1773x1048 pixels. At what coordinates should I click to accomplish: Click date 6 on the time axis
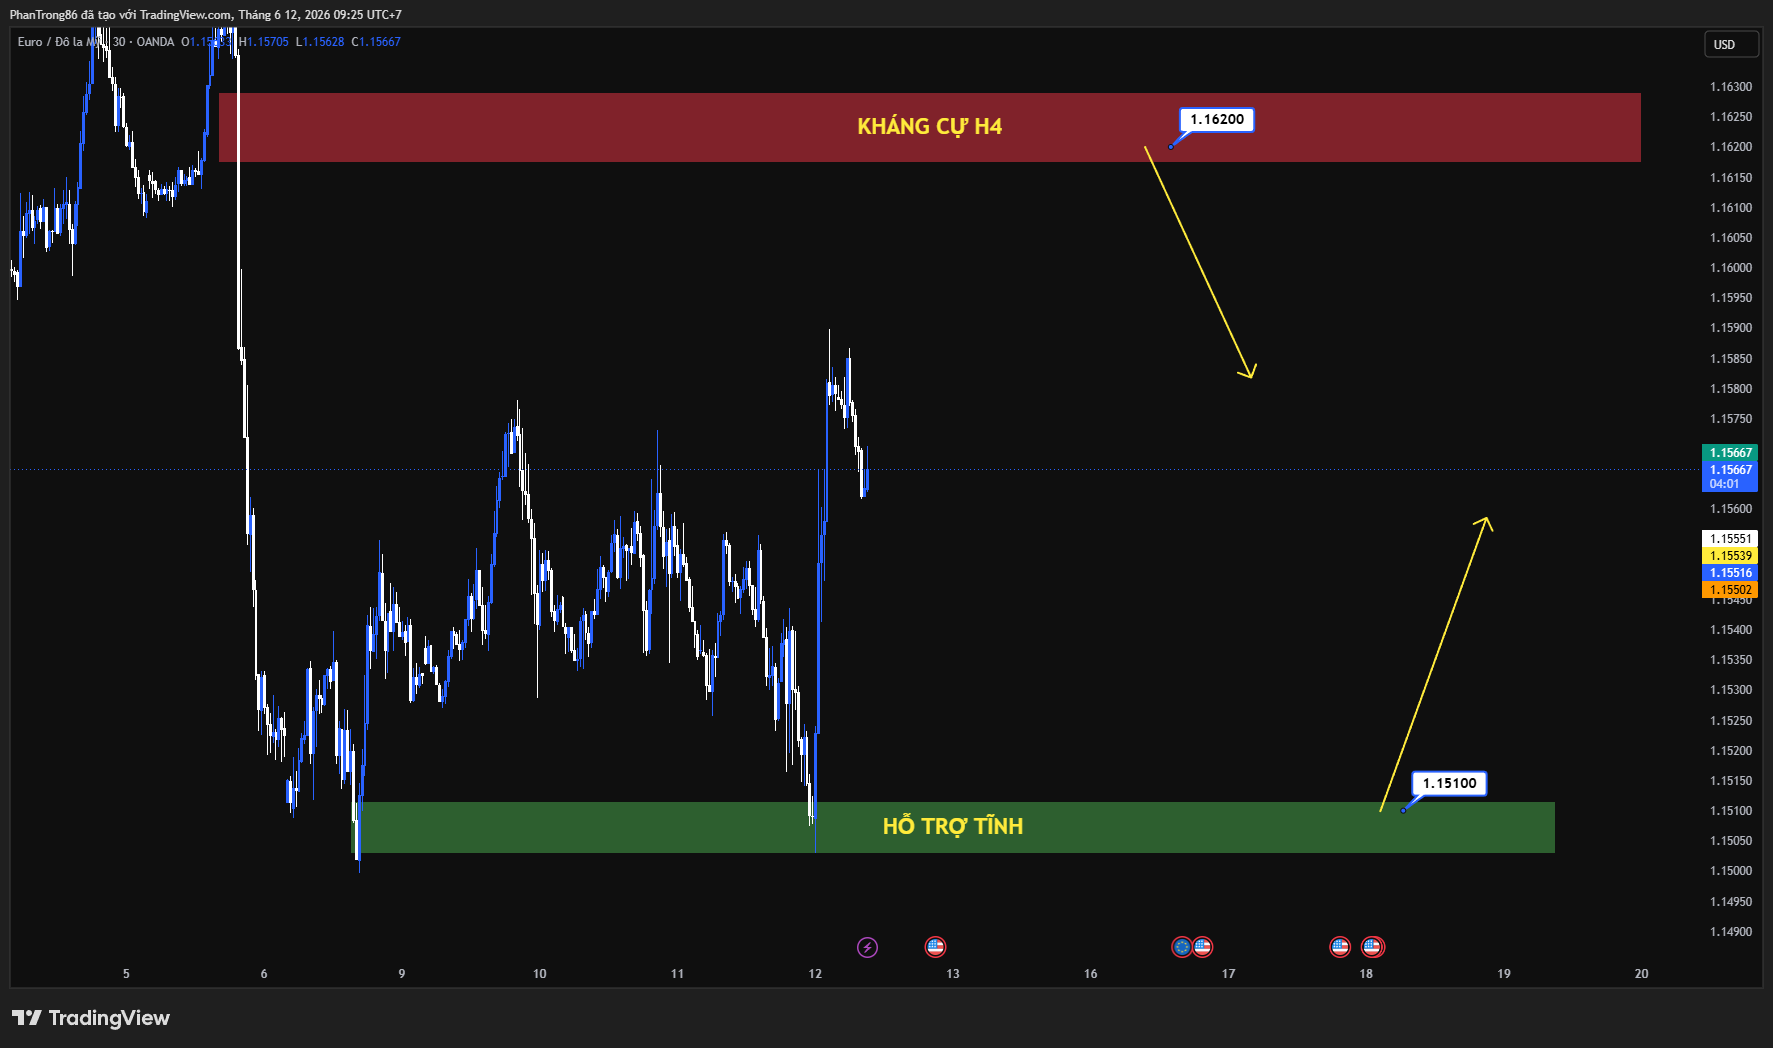(x=264, y=974)
